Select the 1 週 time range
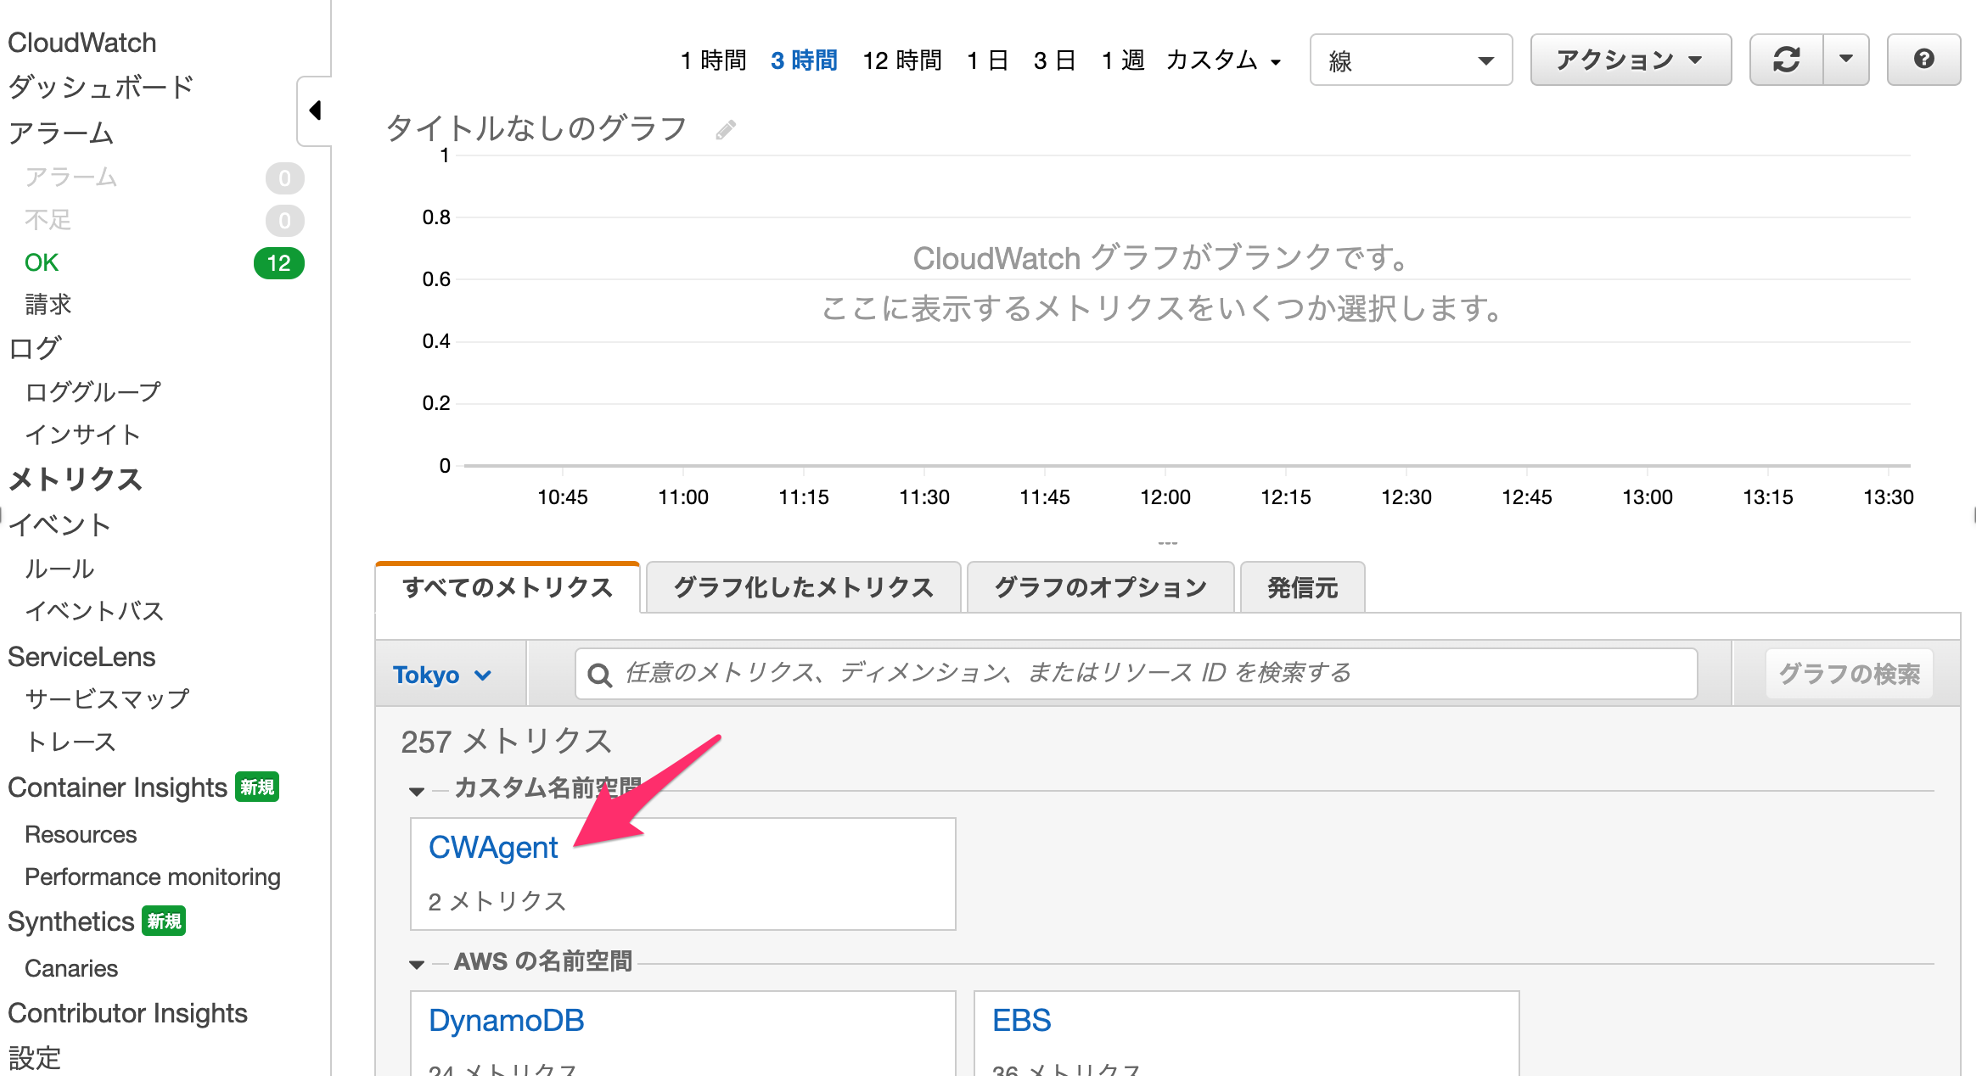The width and height of the screenshot is (1976, 1076). 1122,61
